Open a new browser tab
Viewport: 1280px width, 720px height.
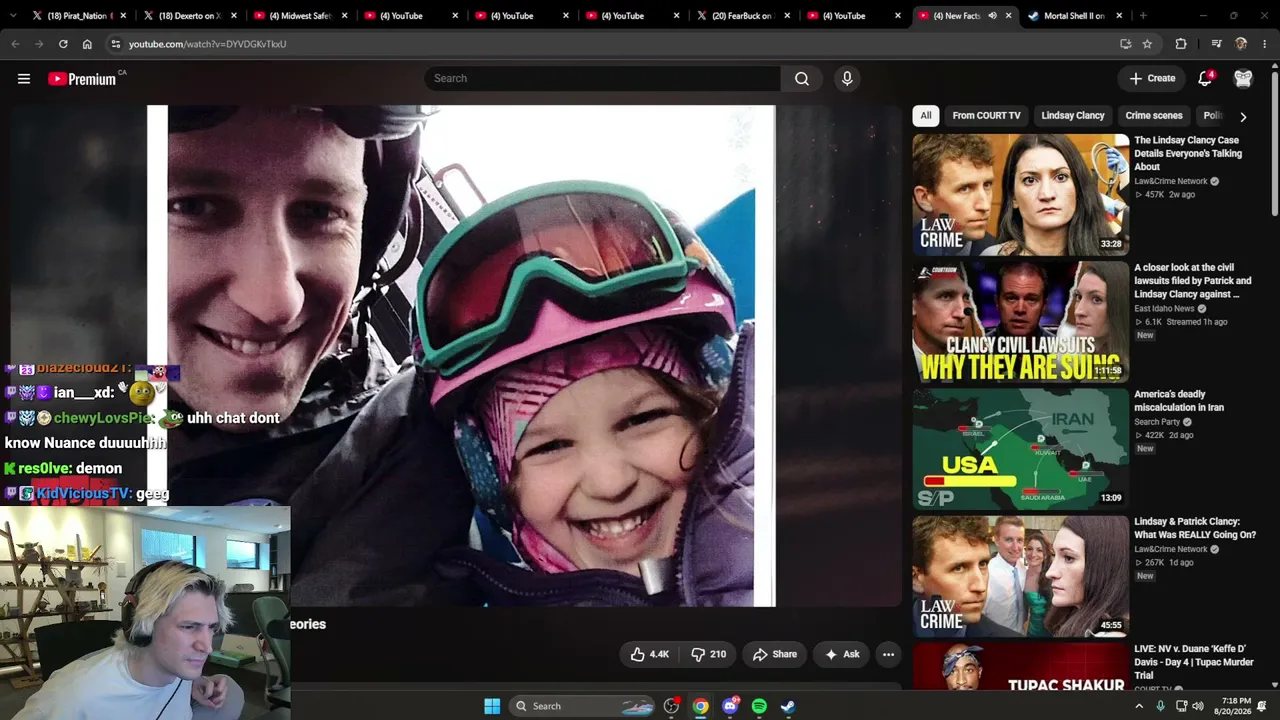(1143, 16)
